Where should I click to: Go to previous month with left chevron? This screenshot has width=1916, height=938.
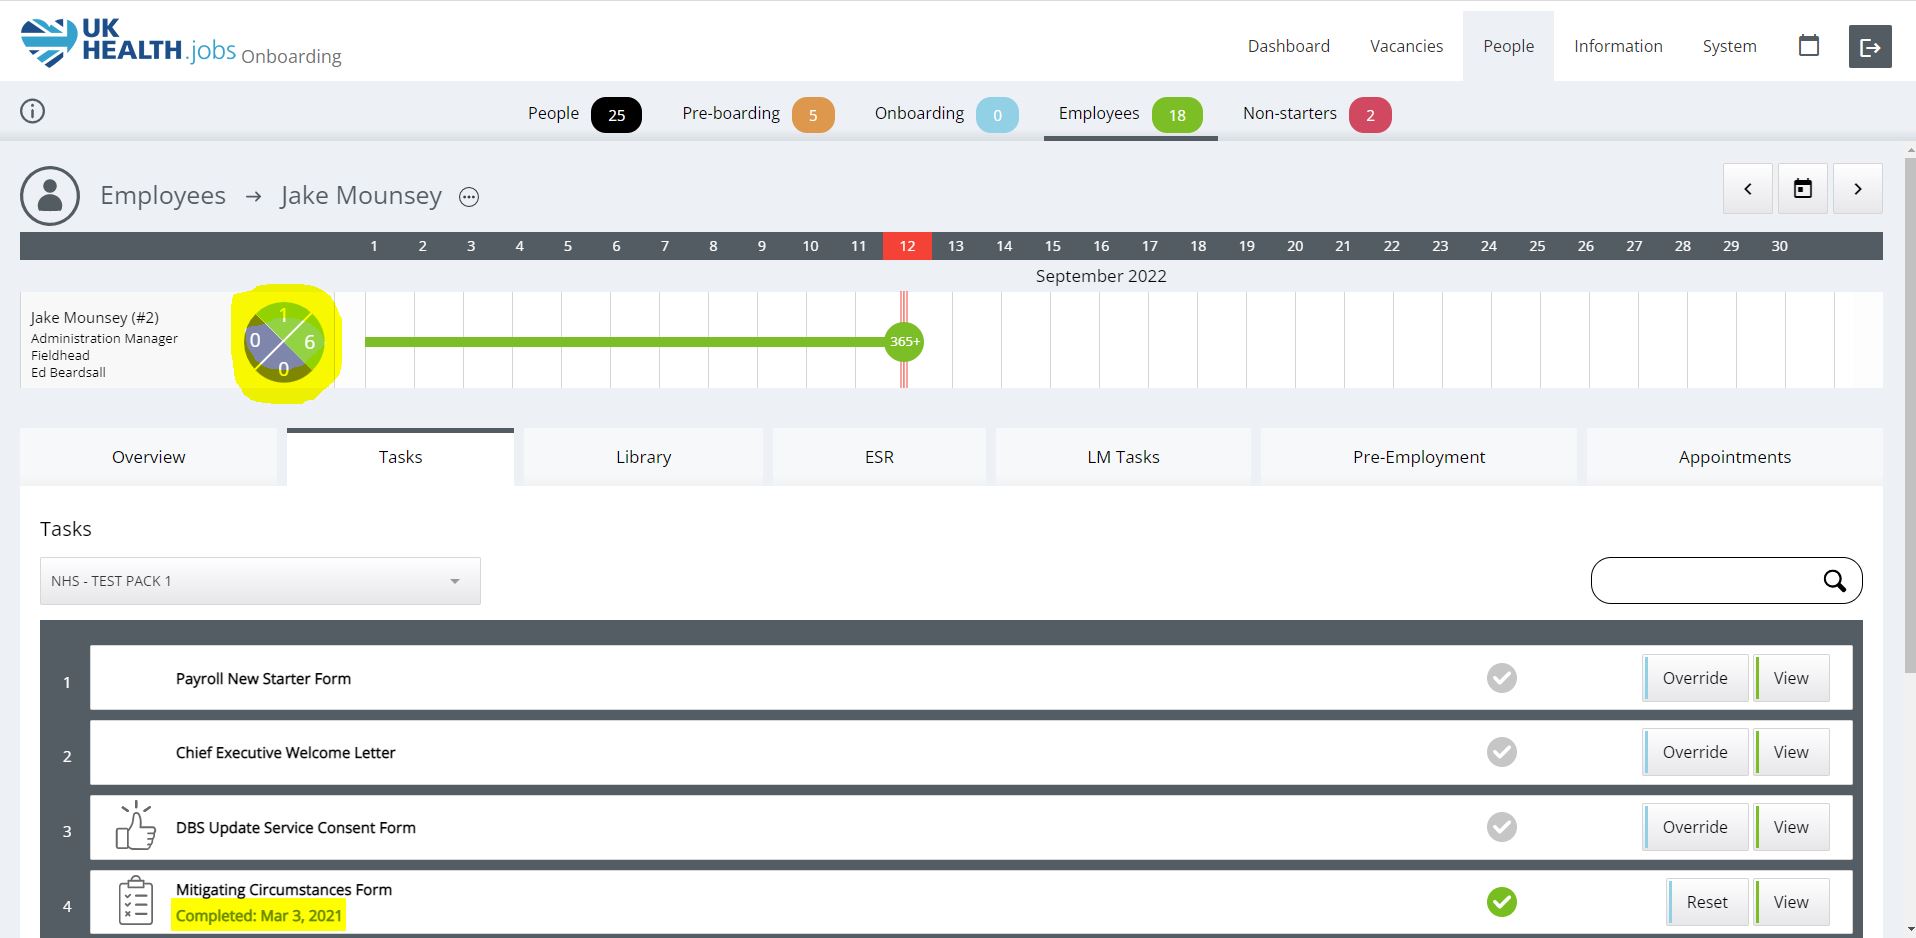coord(1747,189)
